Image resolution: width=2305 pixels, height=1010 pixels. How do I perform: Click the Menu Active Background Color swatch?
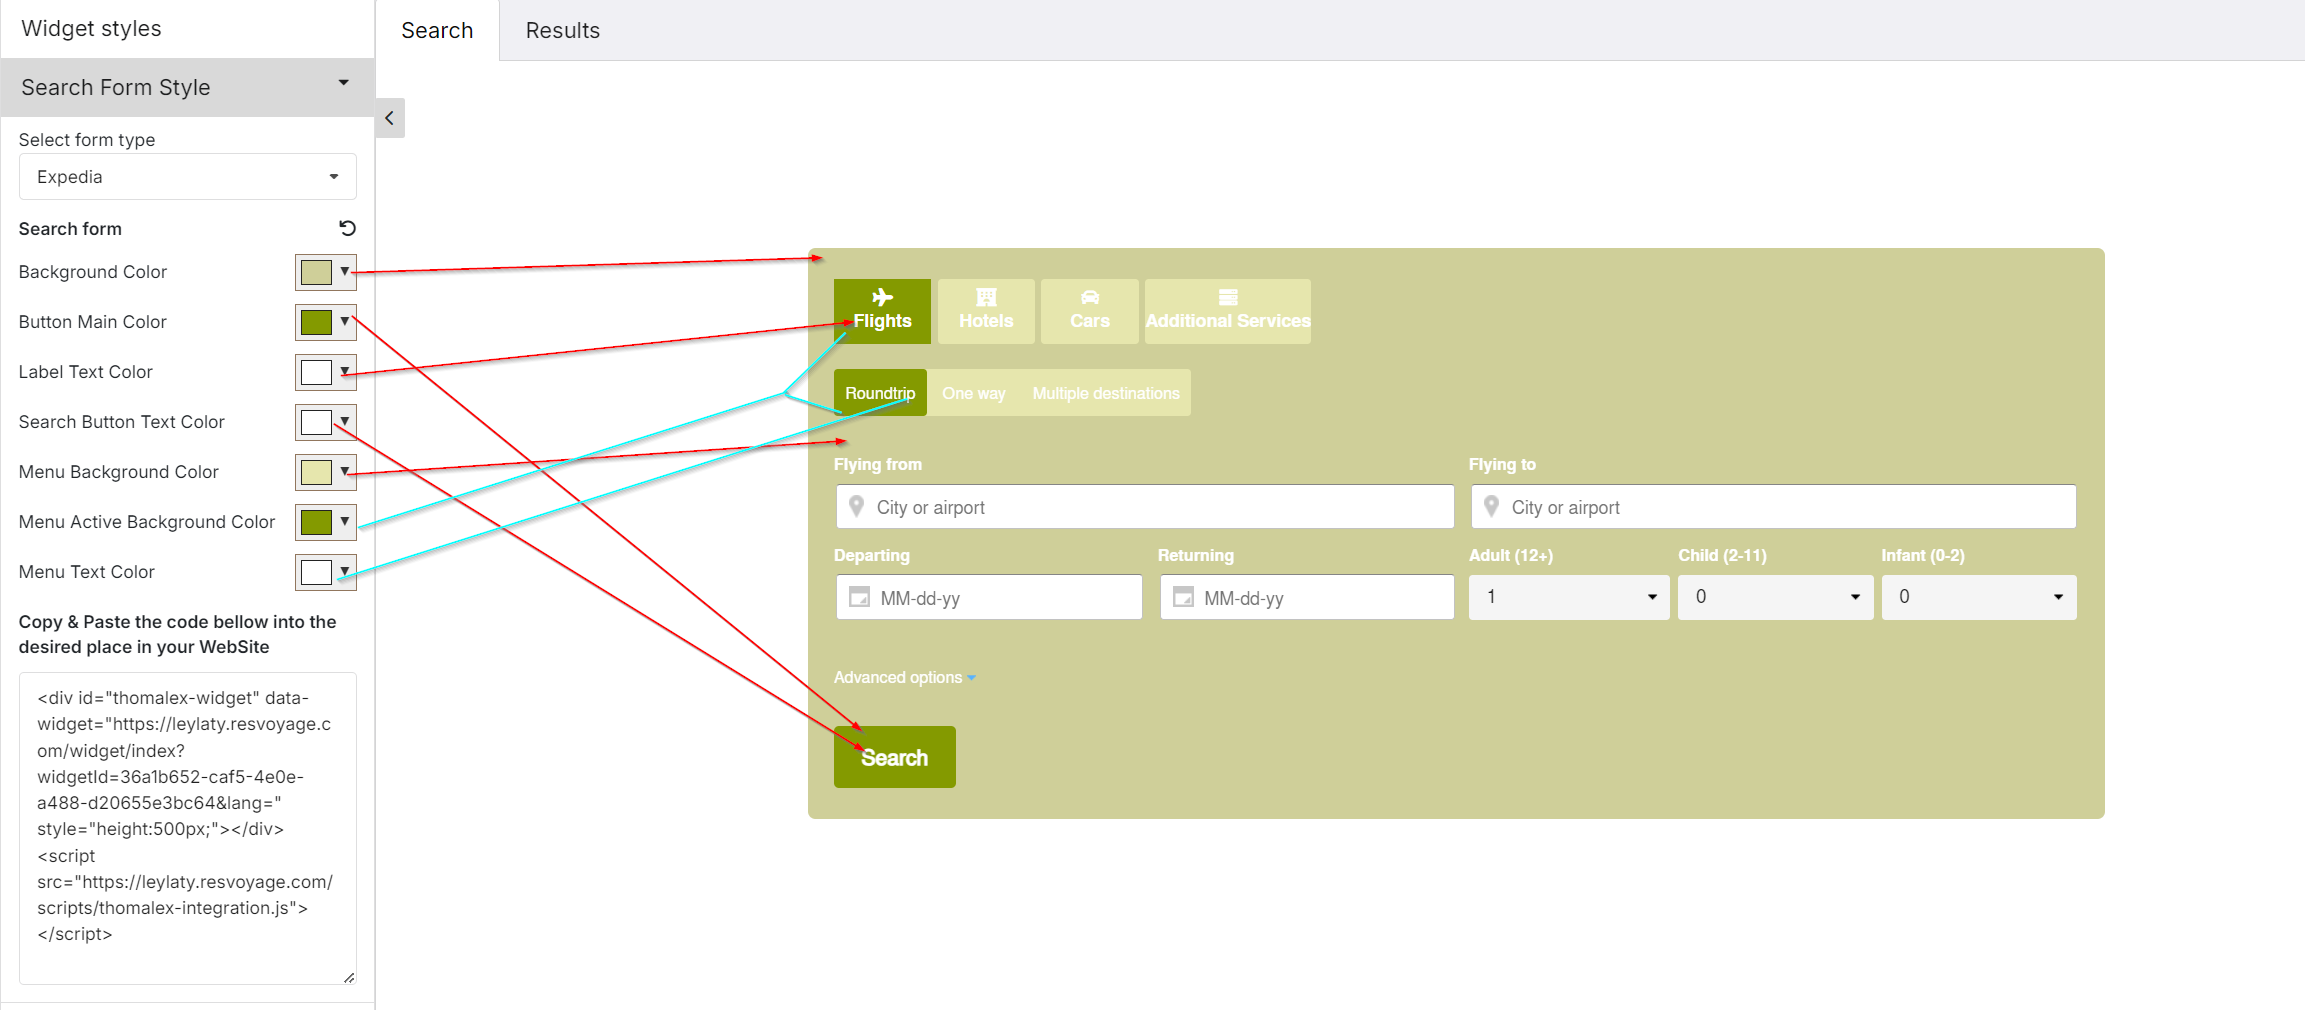(x=316, y=522)
